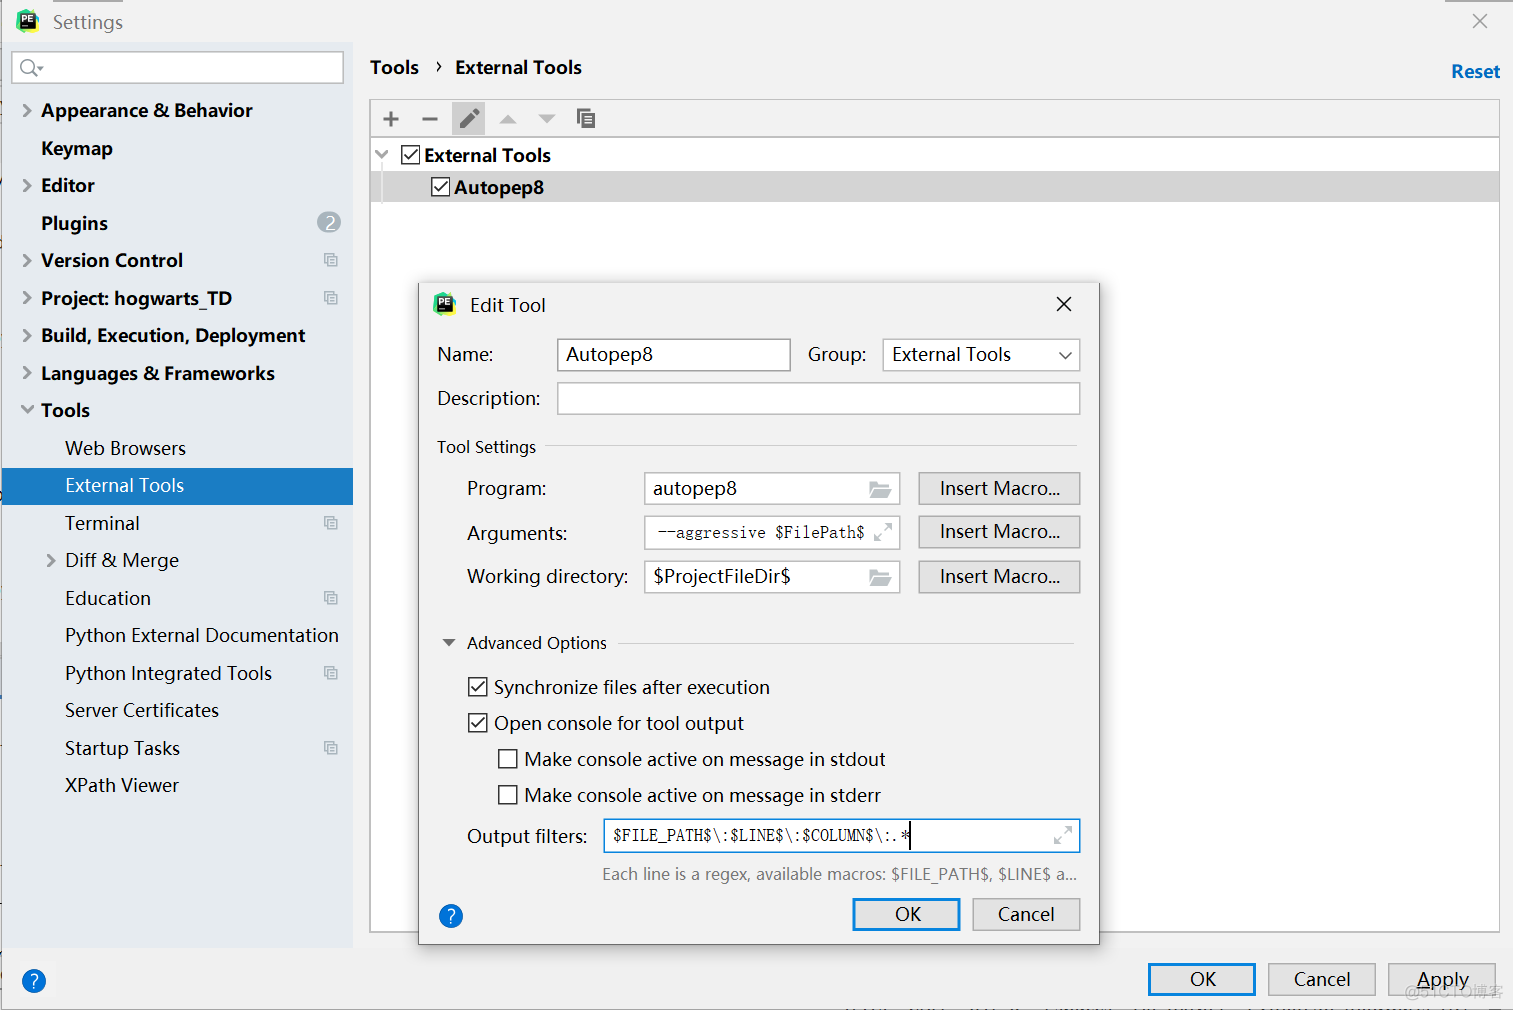This screenshot has width=1513, height=1010.
Task: Expand Project: hogwarts_TD settings
Action: [x=27, y=298]
